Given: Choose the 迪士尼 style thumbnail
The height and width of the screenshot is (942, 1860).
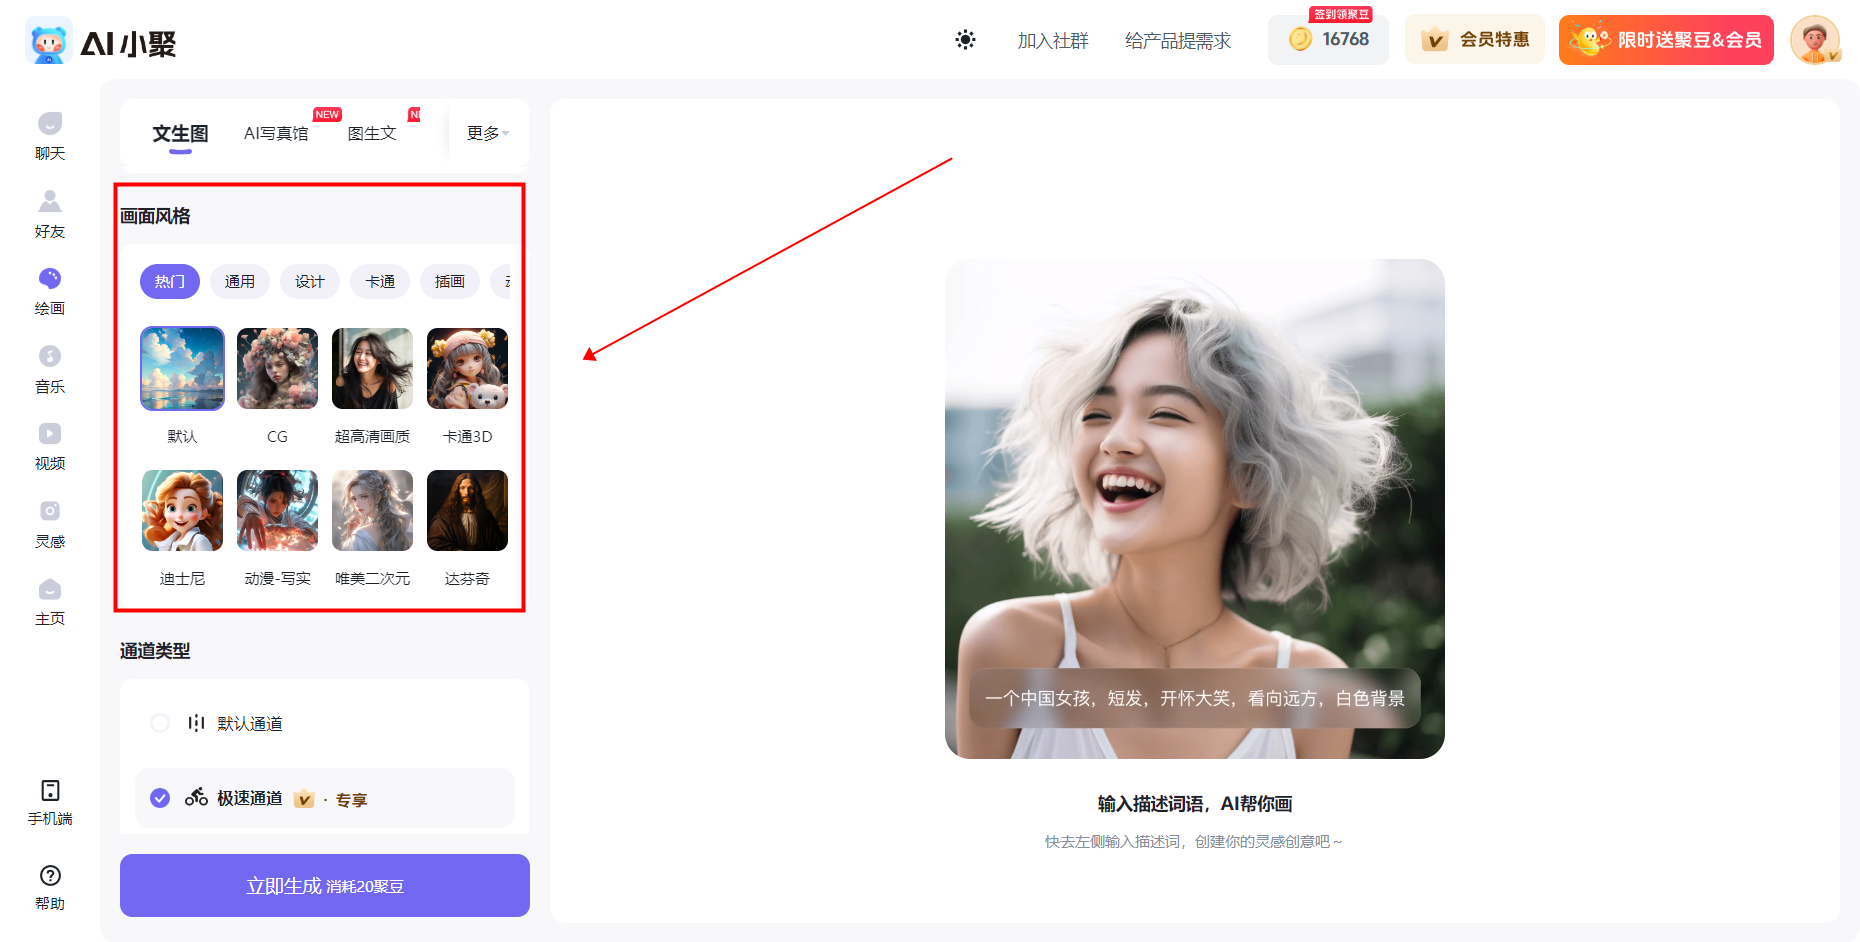Looking at the screenshot, I should coord(182,511).
